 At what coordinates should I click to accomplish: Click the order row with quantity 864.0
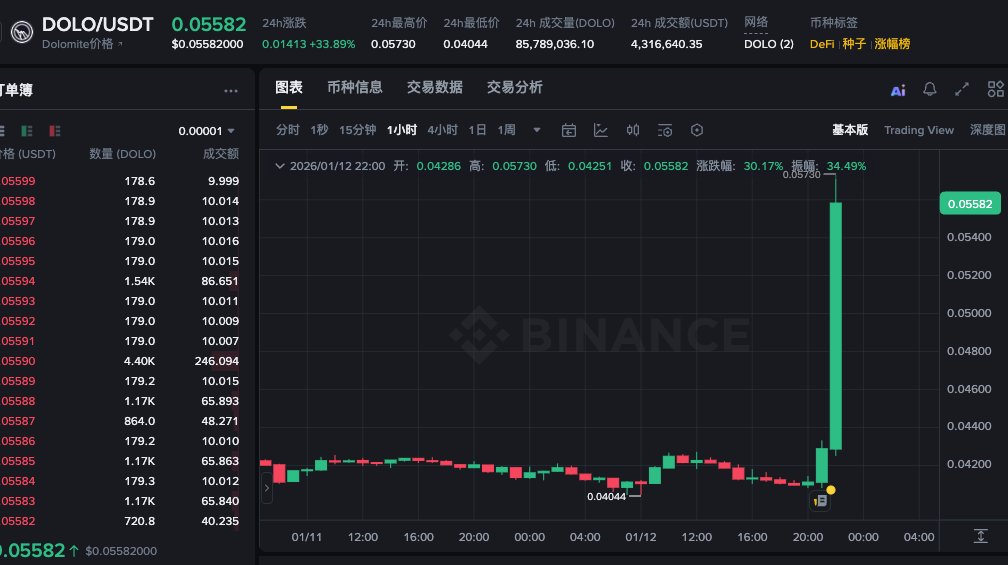120,421
